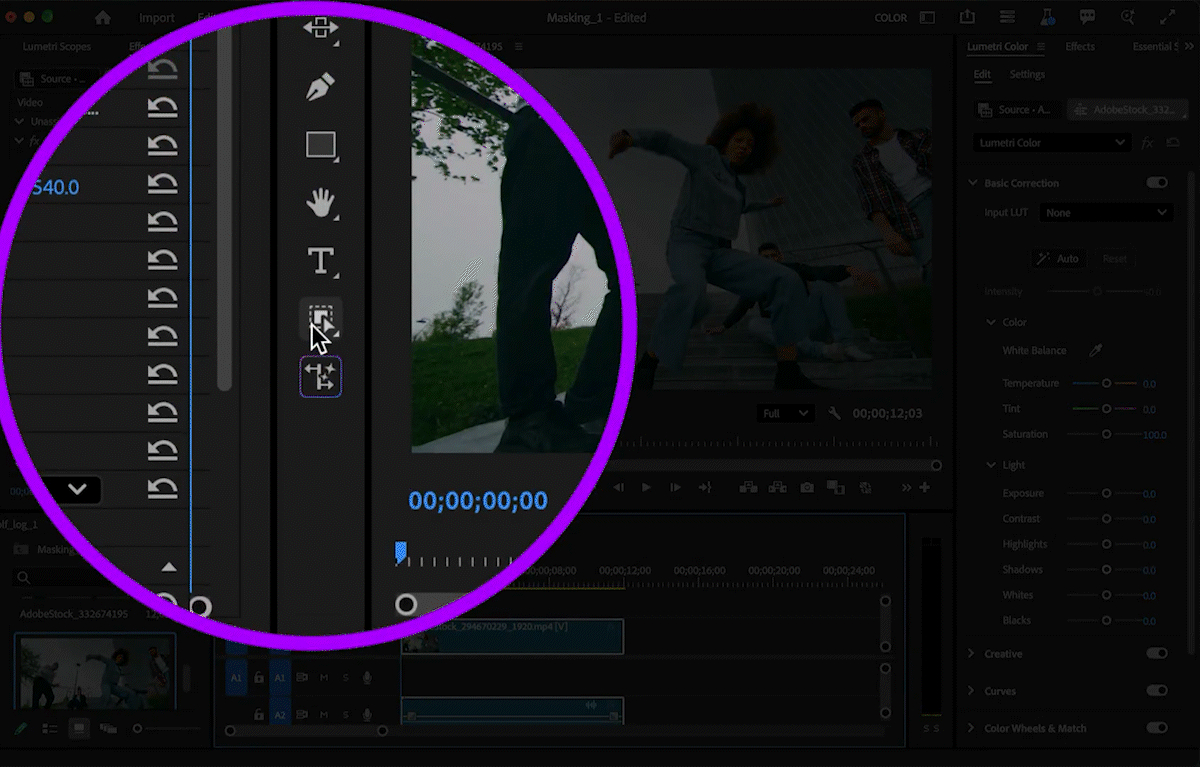Solo audio track A1
Viewport: 1200px width, 767px height.
click(346, 678)
